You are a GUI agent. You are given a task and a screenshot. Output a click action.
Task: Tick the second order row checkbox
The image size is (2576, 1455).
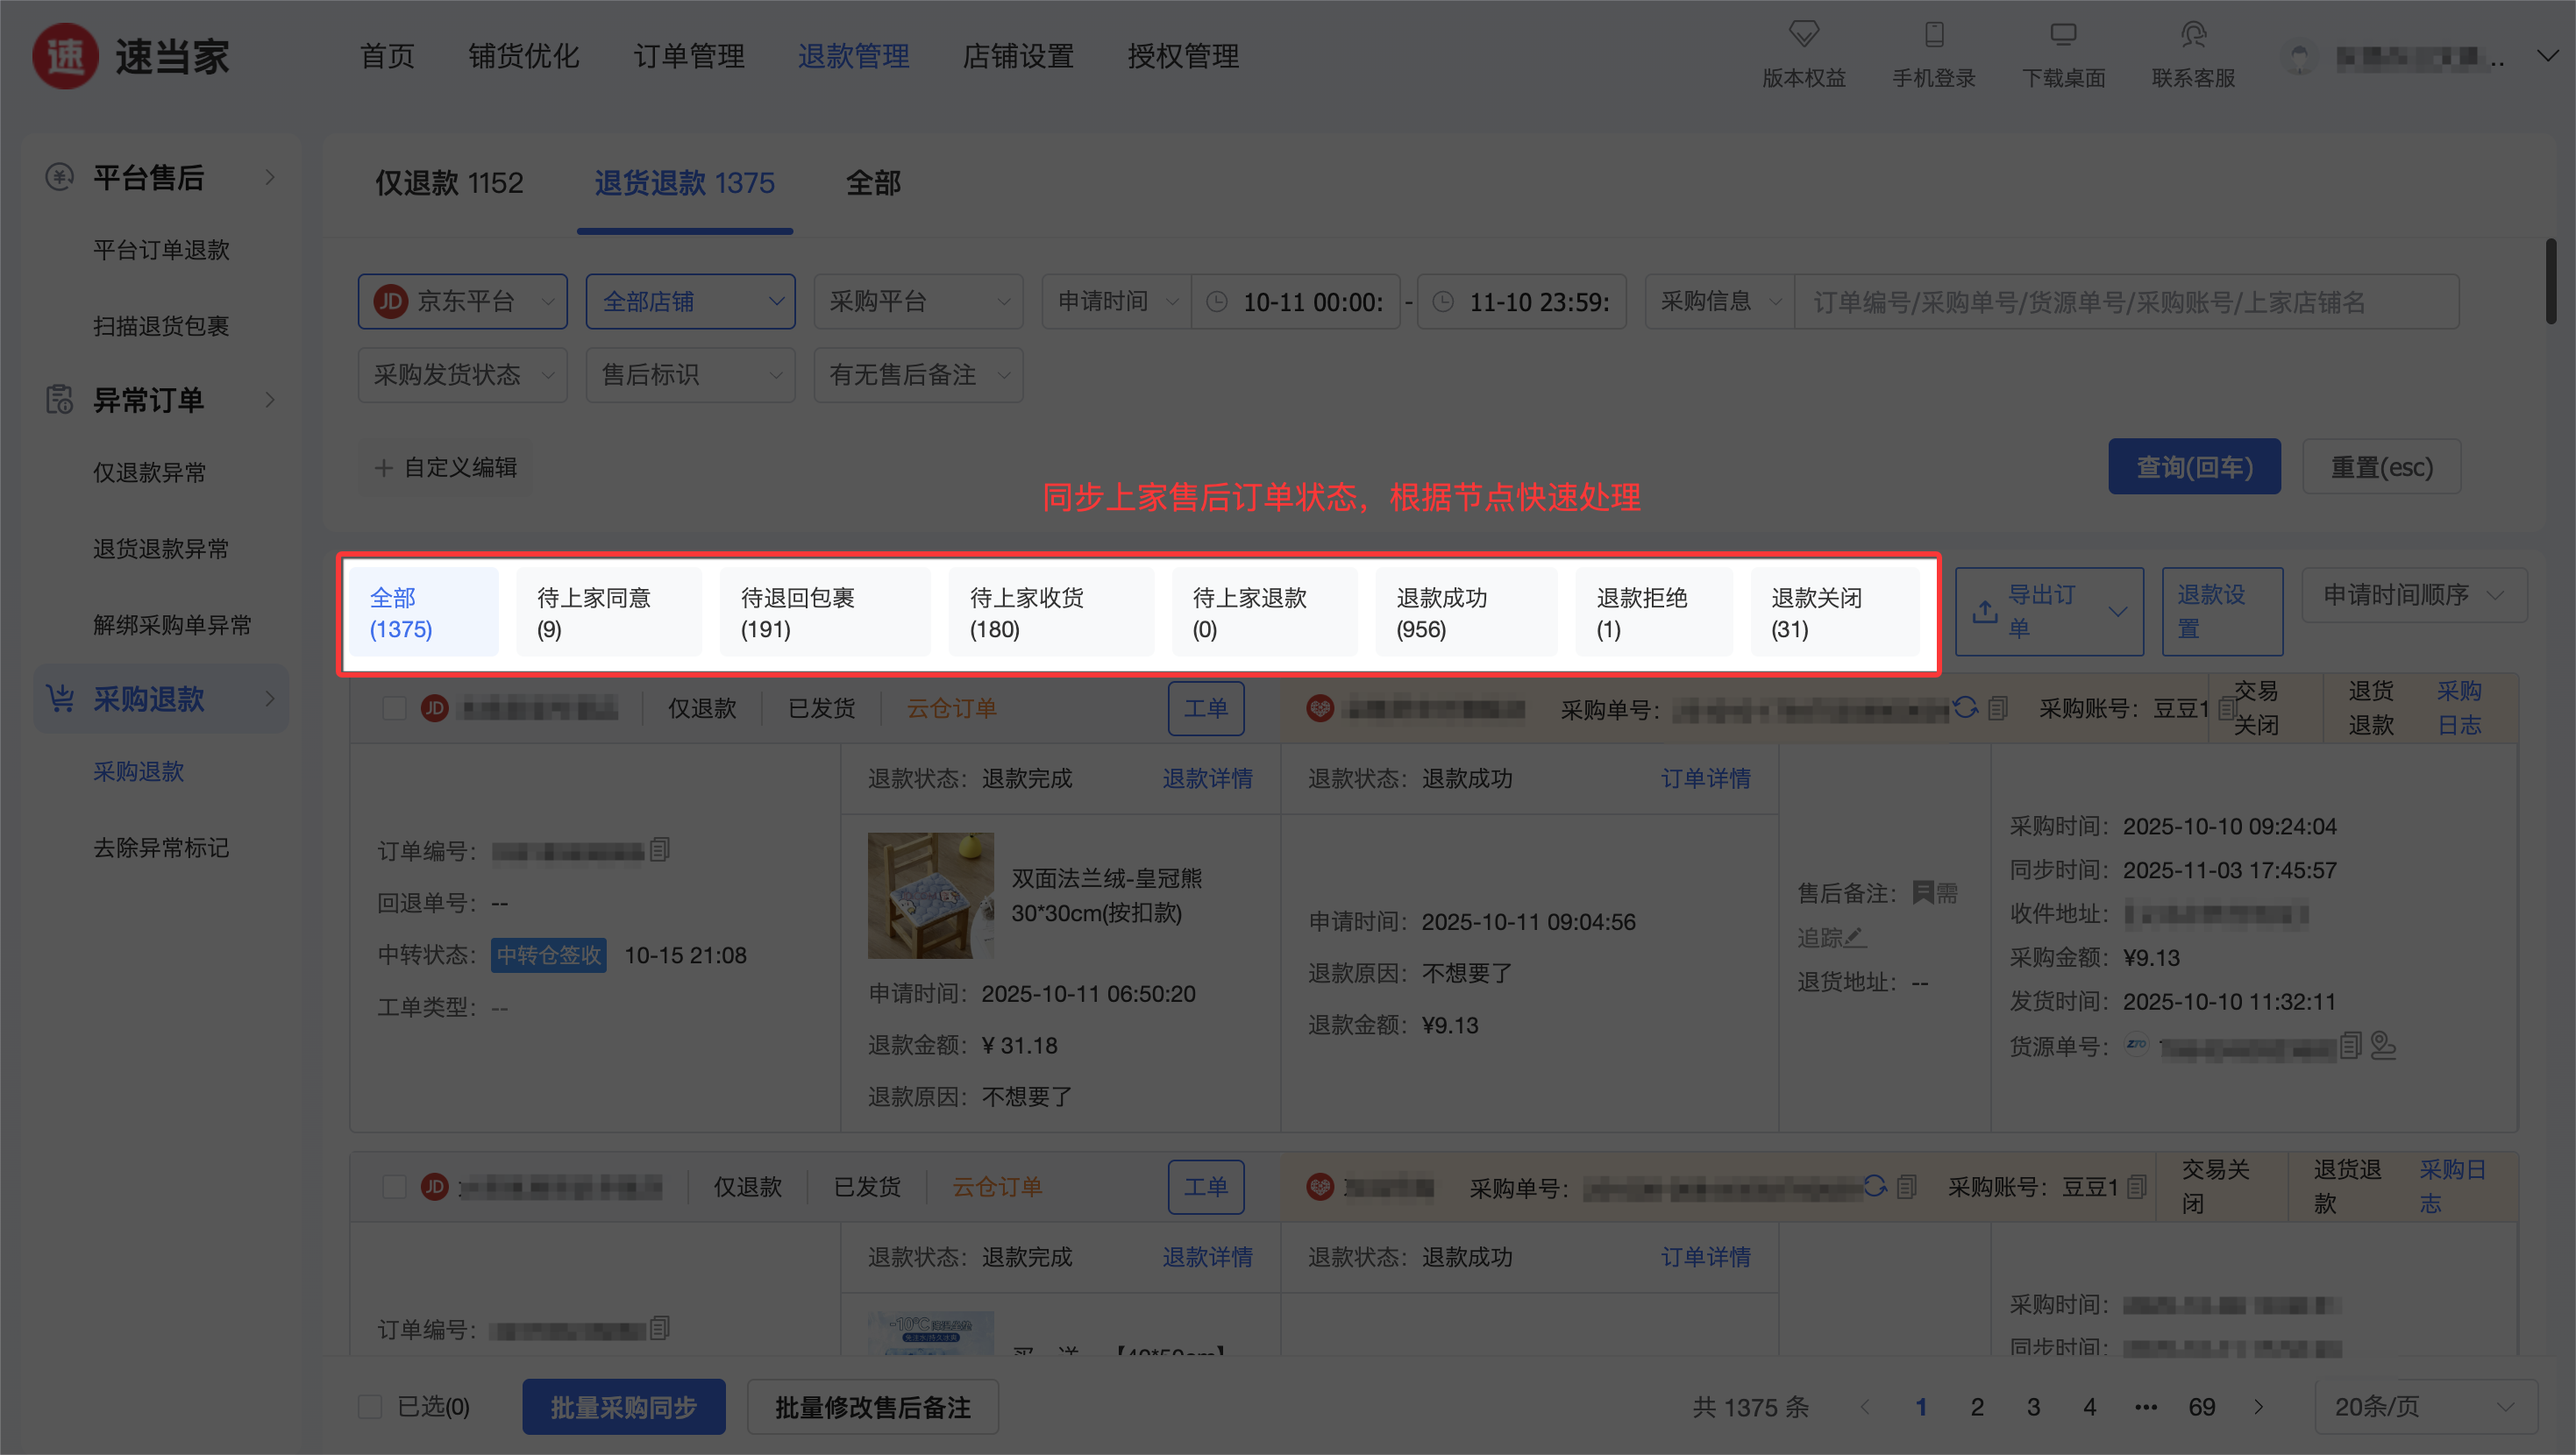[x=394, y=1187]
